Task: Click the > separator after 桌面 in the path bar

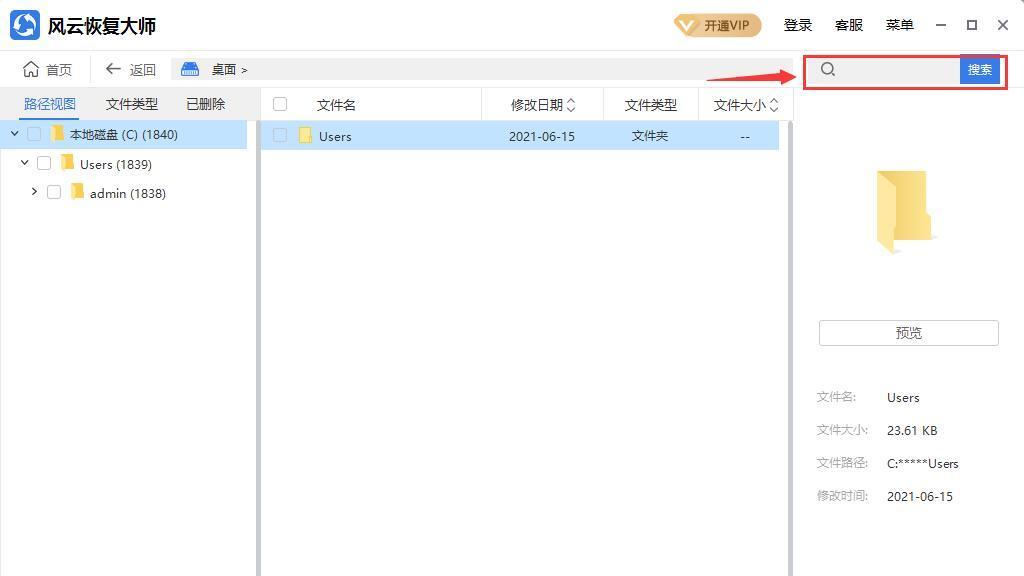Action: [244, 70]
